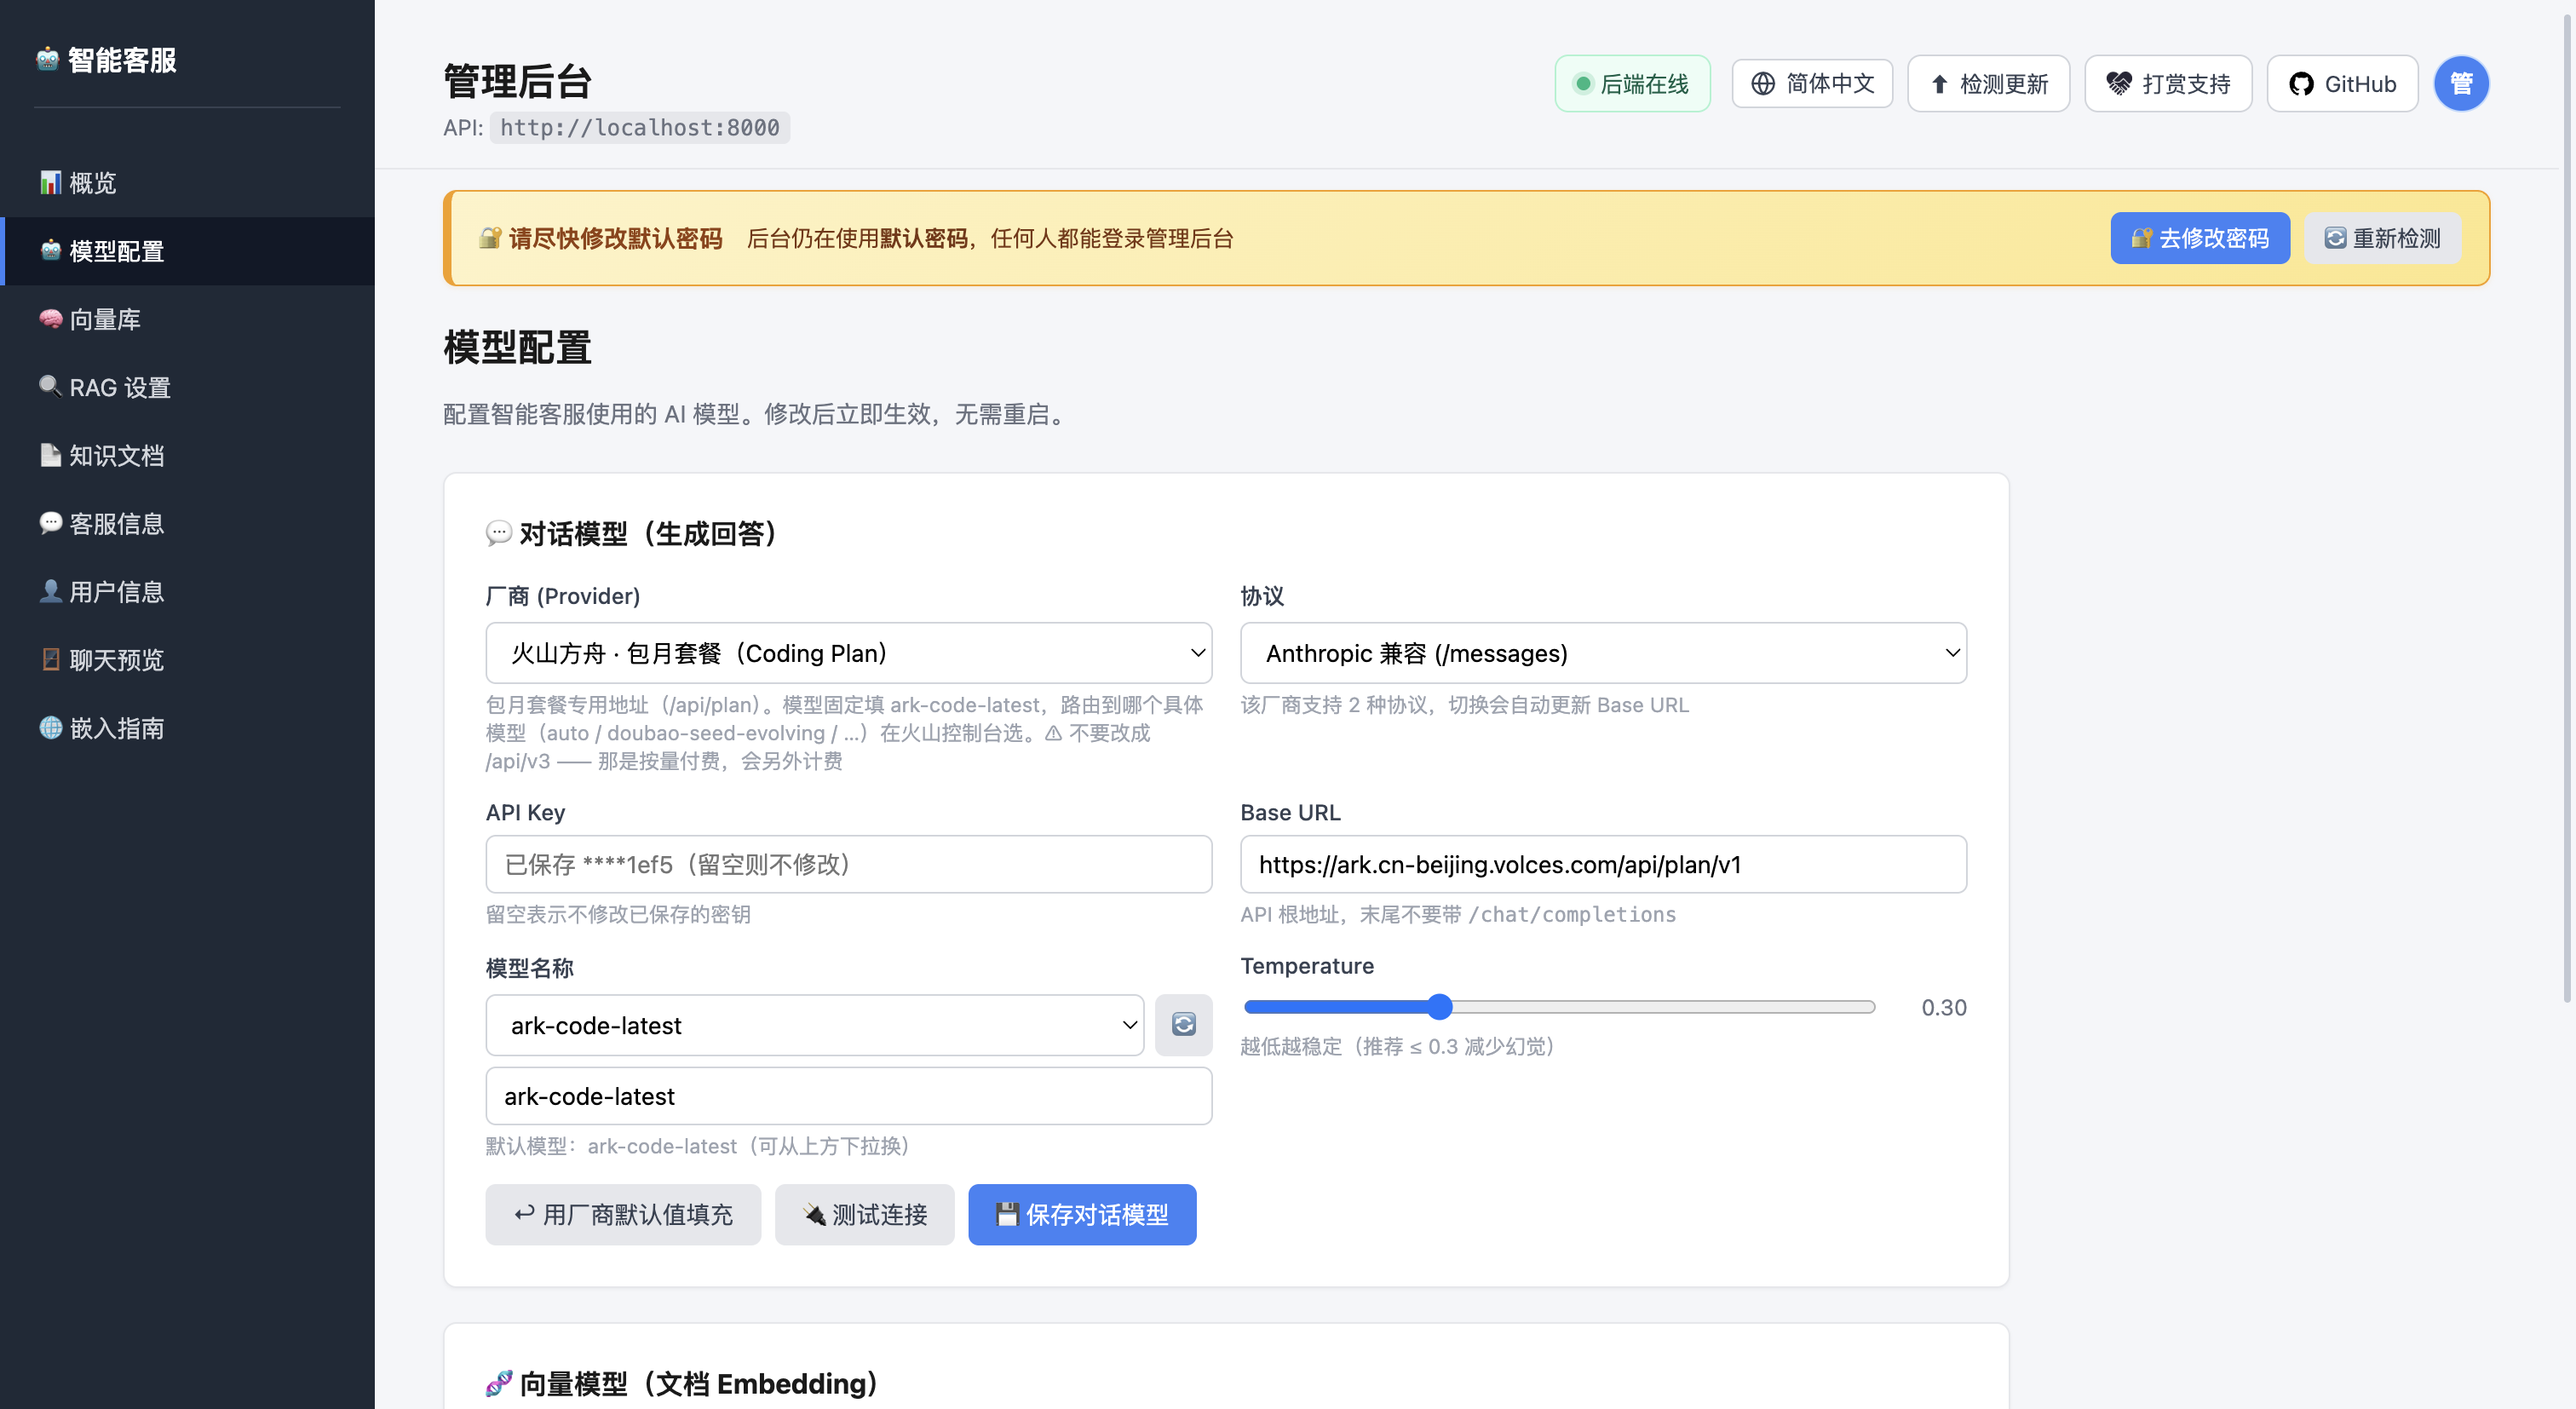Open 客服信息 page
This screenshot has height=1409, width=2576.
coord(187,522)
